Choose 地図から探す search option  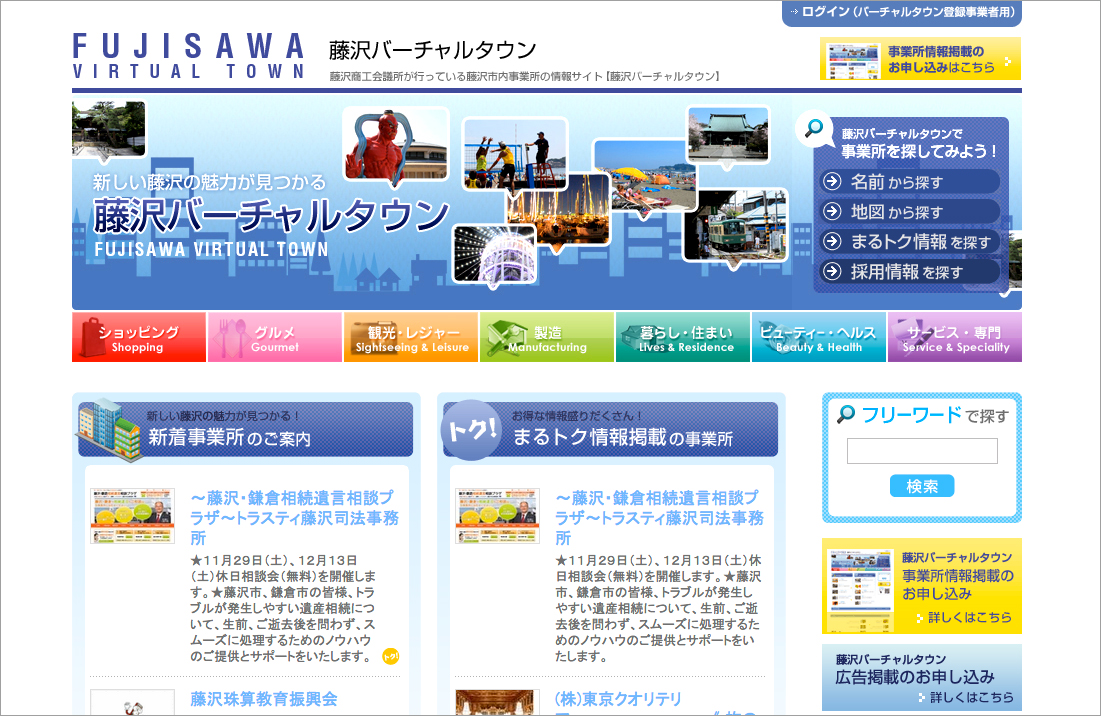click(x=909, y=212)
